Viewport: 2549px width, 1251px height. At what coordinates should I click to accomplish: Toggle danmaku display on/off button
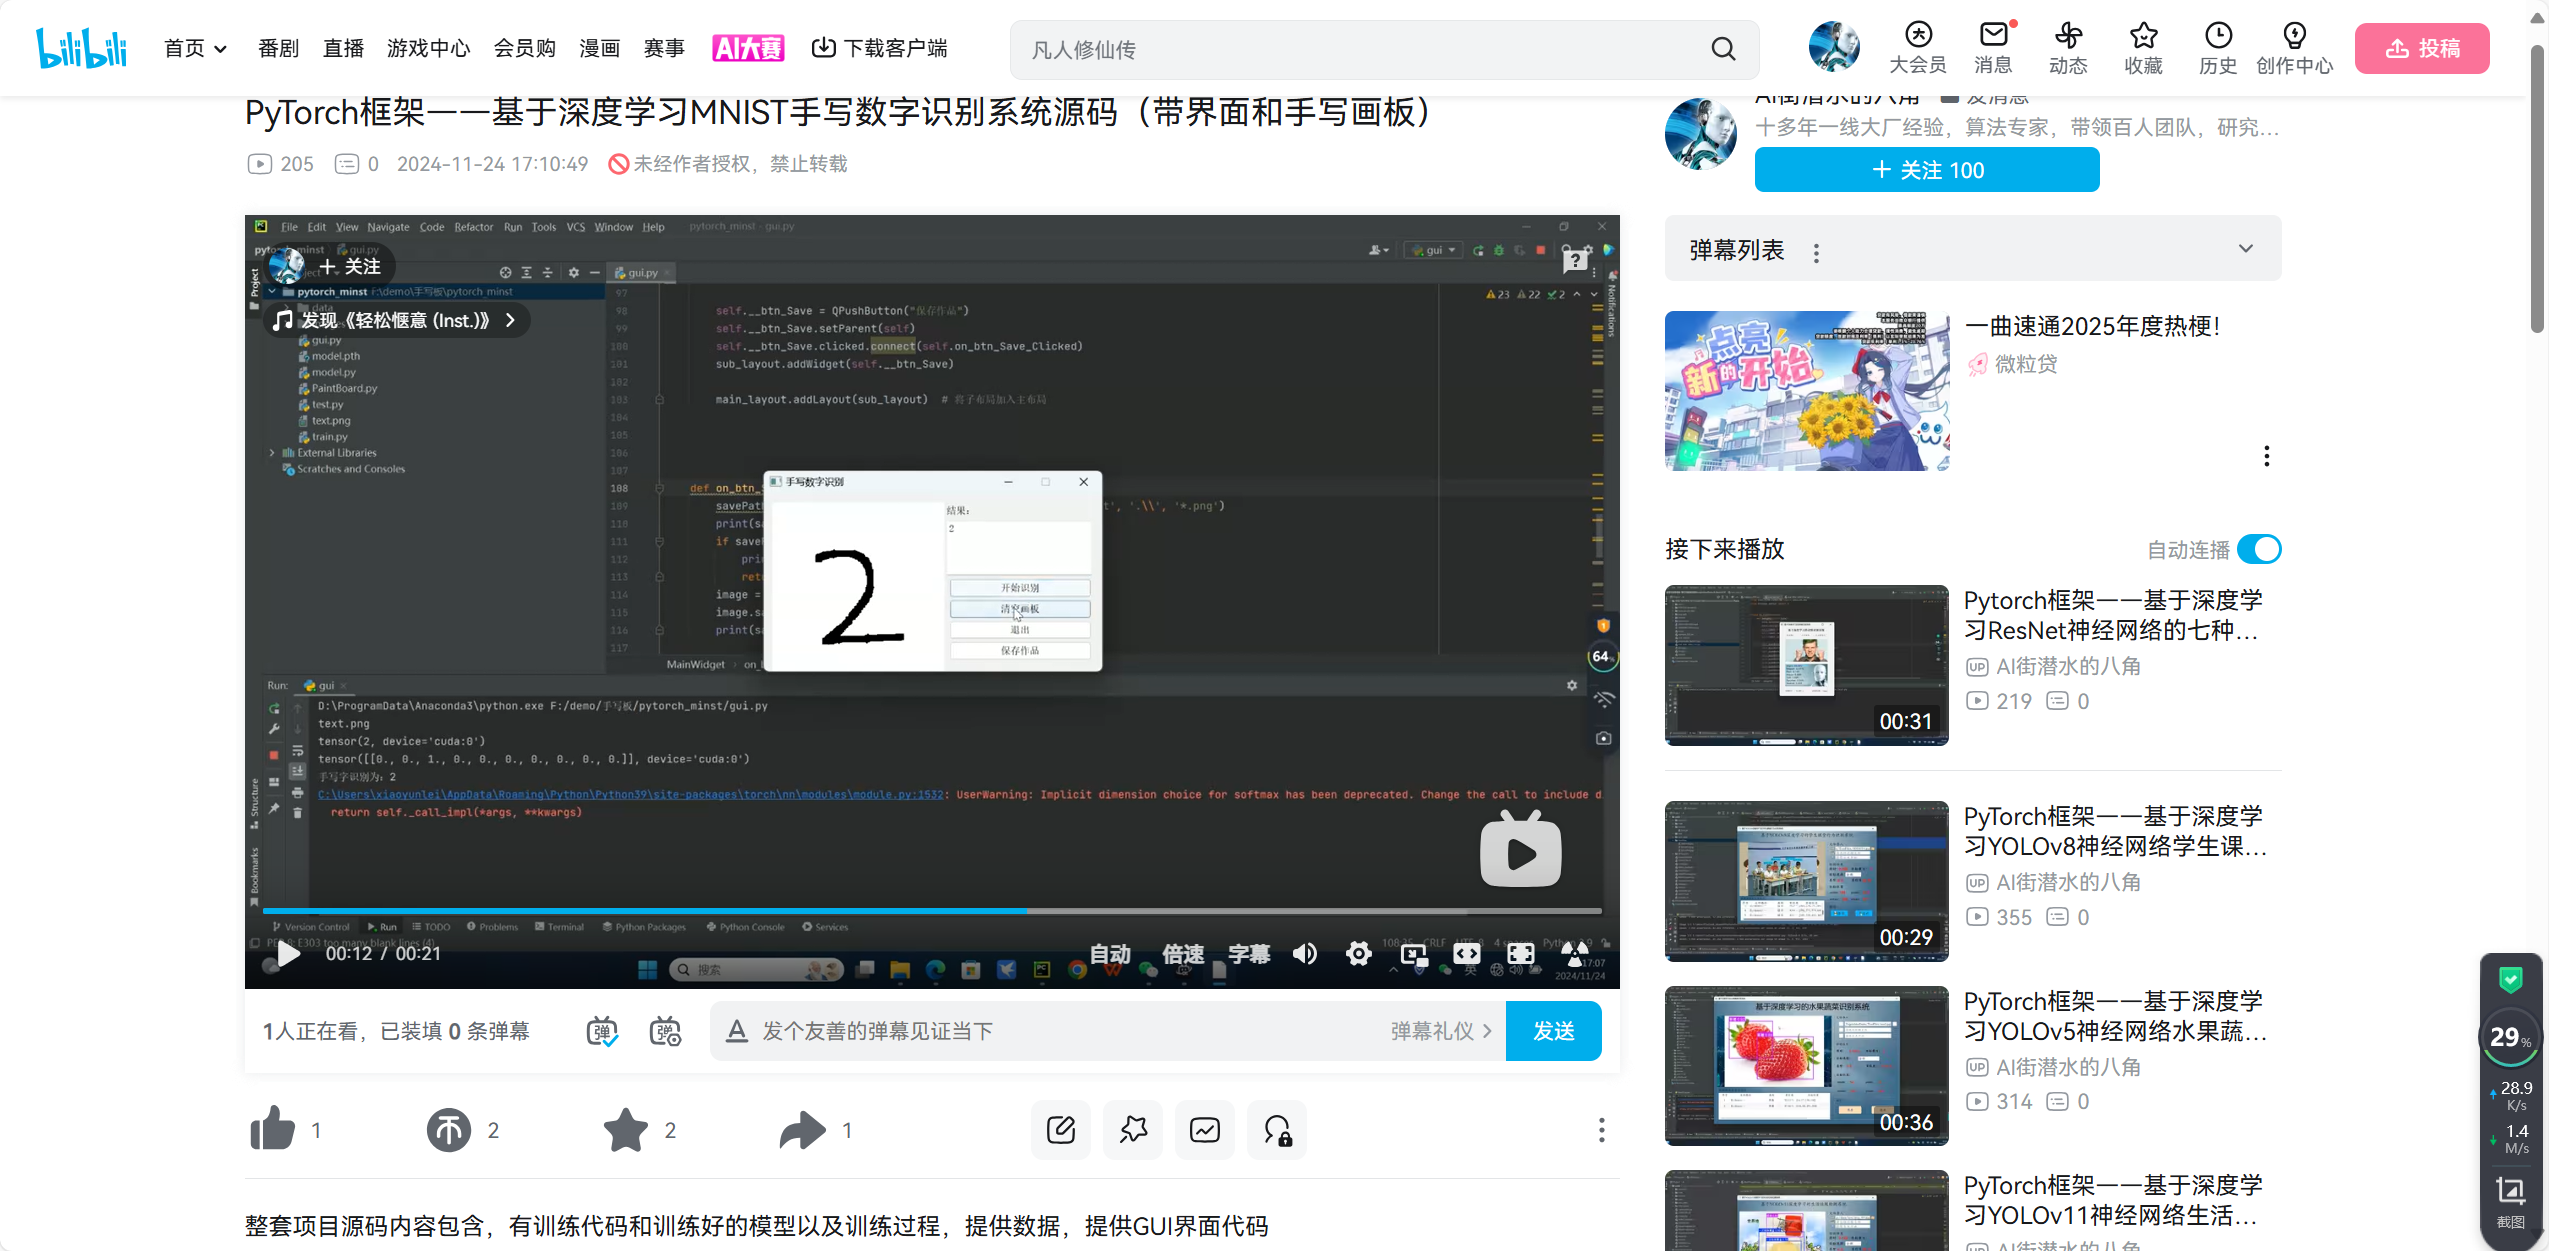click(602, 1031)
